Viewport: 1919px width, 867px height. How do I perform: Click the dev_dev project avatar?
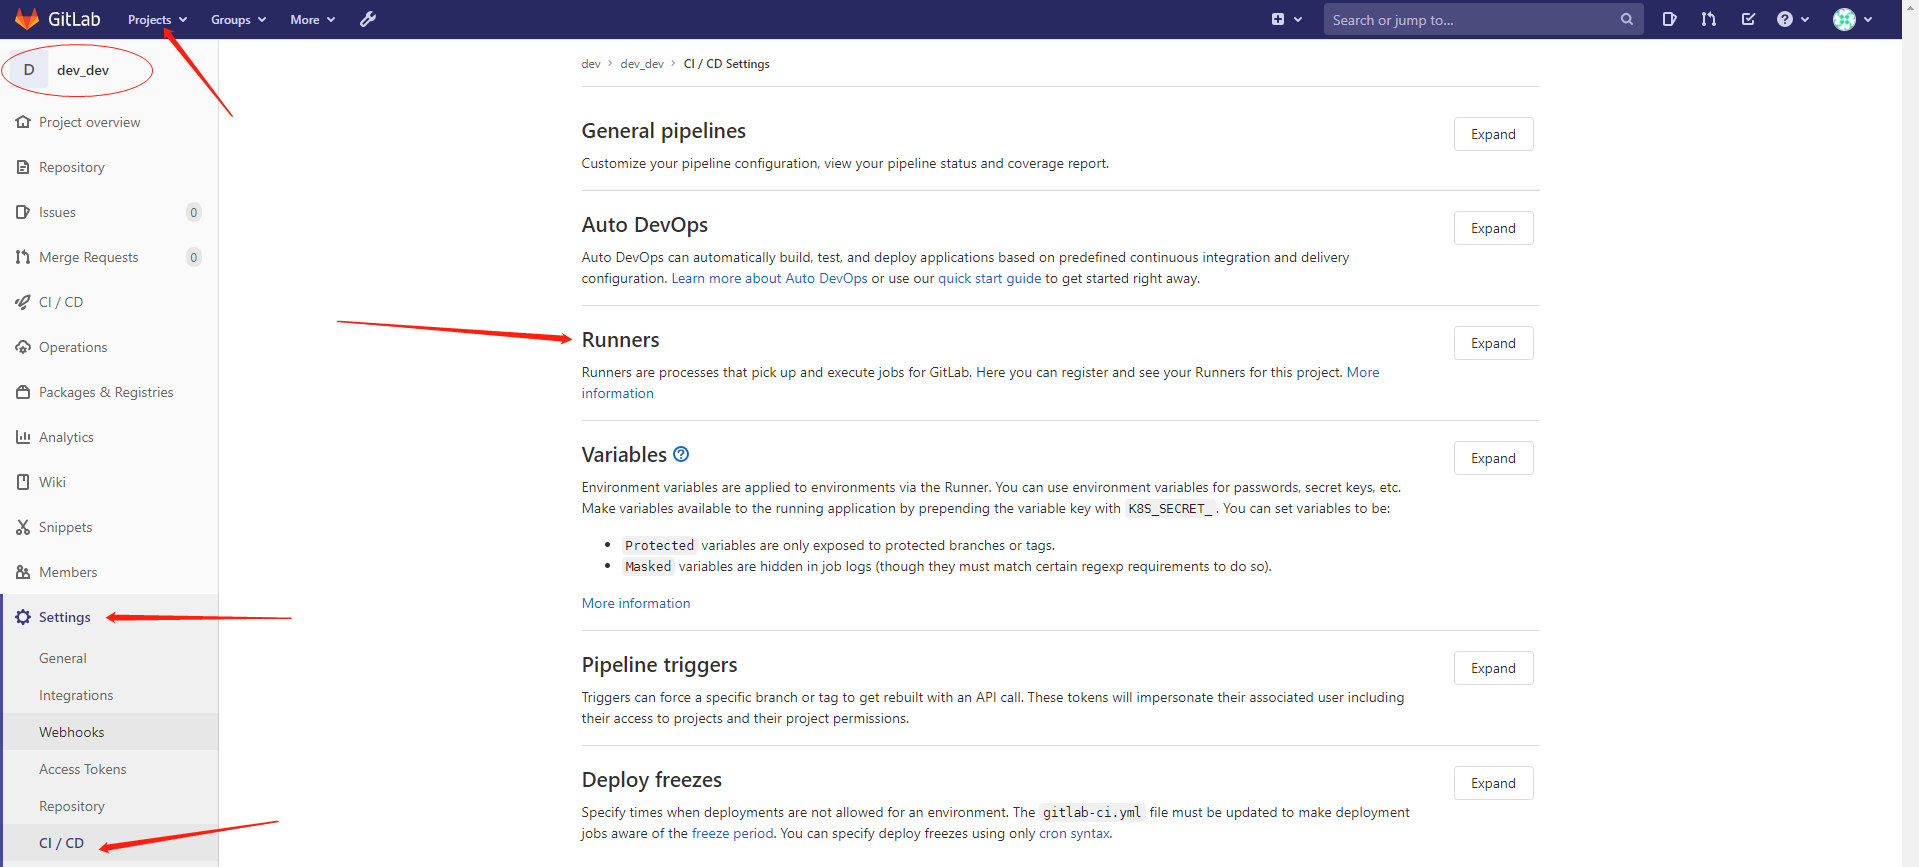[x=29, y=70]
